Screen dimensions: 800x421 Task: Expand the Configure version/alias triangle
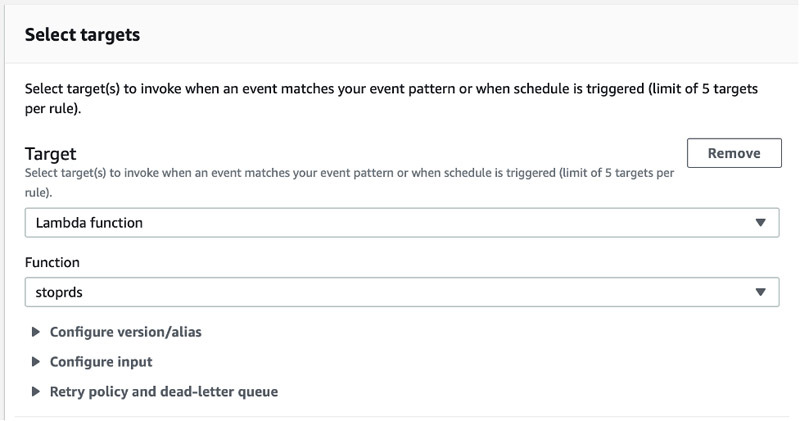[x=37, y=332]
